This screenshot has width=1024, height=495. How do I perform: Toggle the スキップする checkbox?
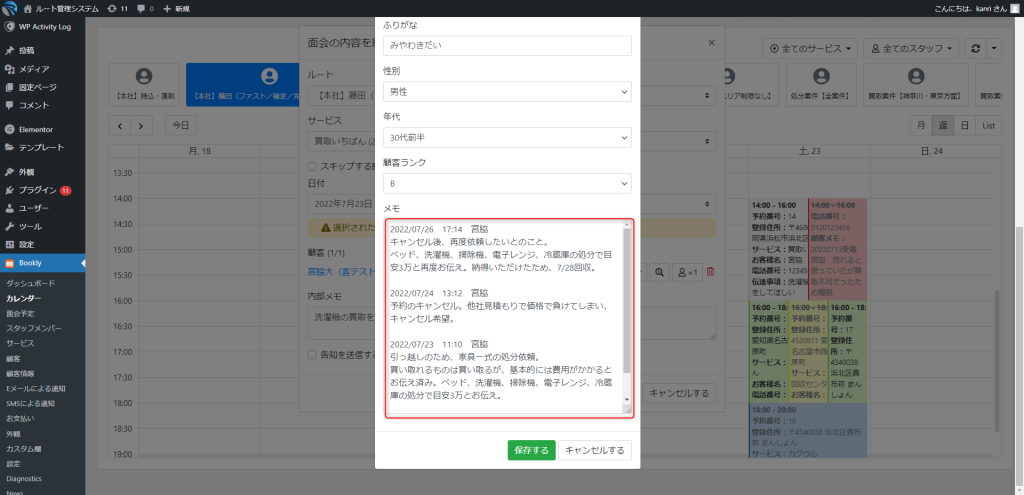pyautogui.click(x=313, y=166)
